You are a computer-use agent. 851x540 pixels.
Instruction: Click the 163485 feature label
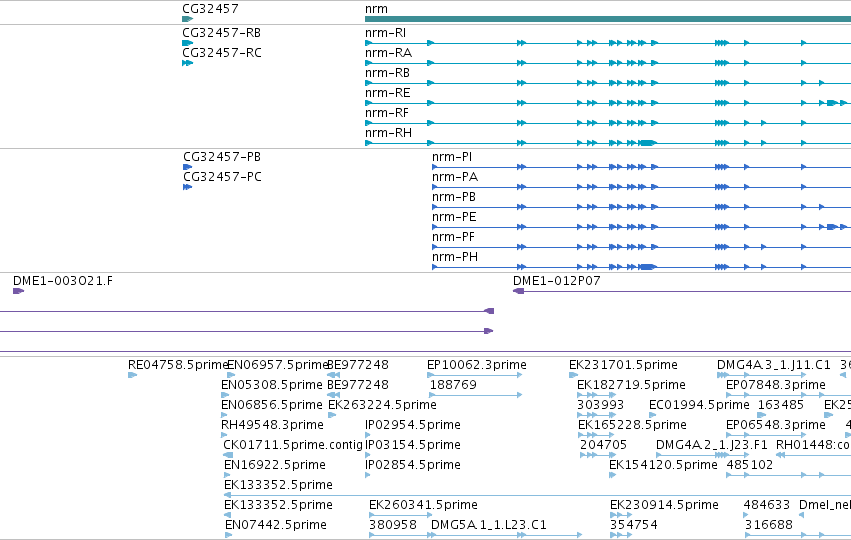tap(780, 405)
